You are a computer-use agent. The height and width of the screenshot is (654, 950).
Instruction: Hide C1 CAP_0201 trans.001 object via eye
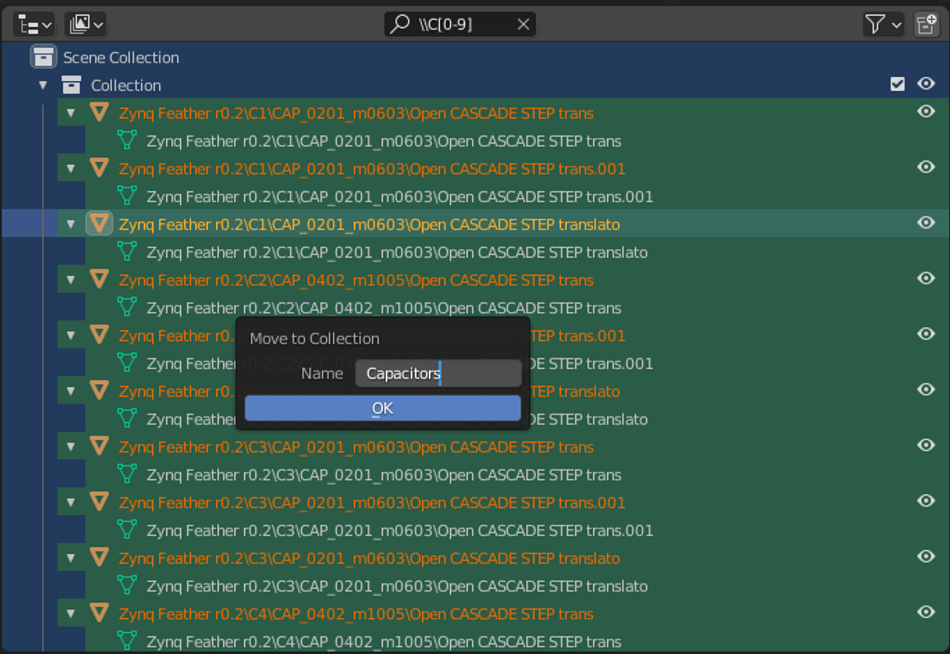[x=926, y=167]
